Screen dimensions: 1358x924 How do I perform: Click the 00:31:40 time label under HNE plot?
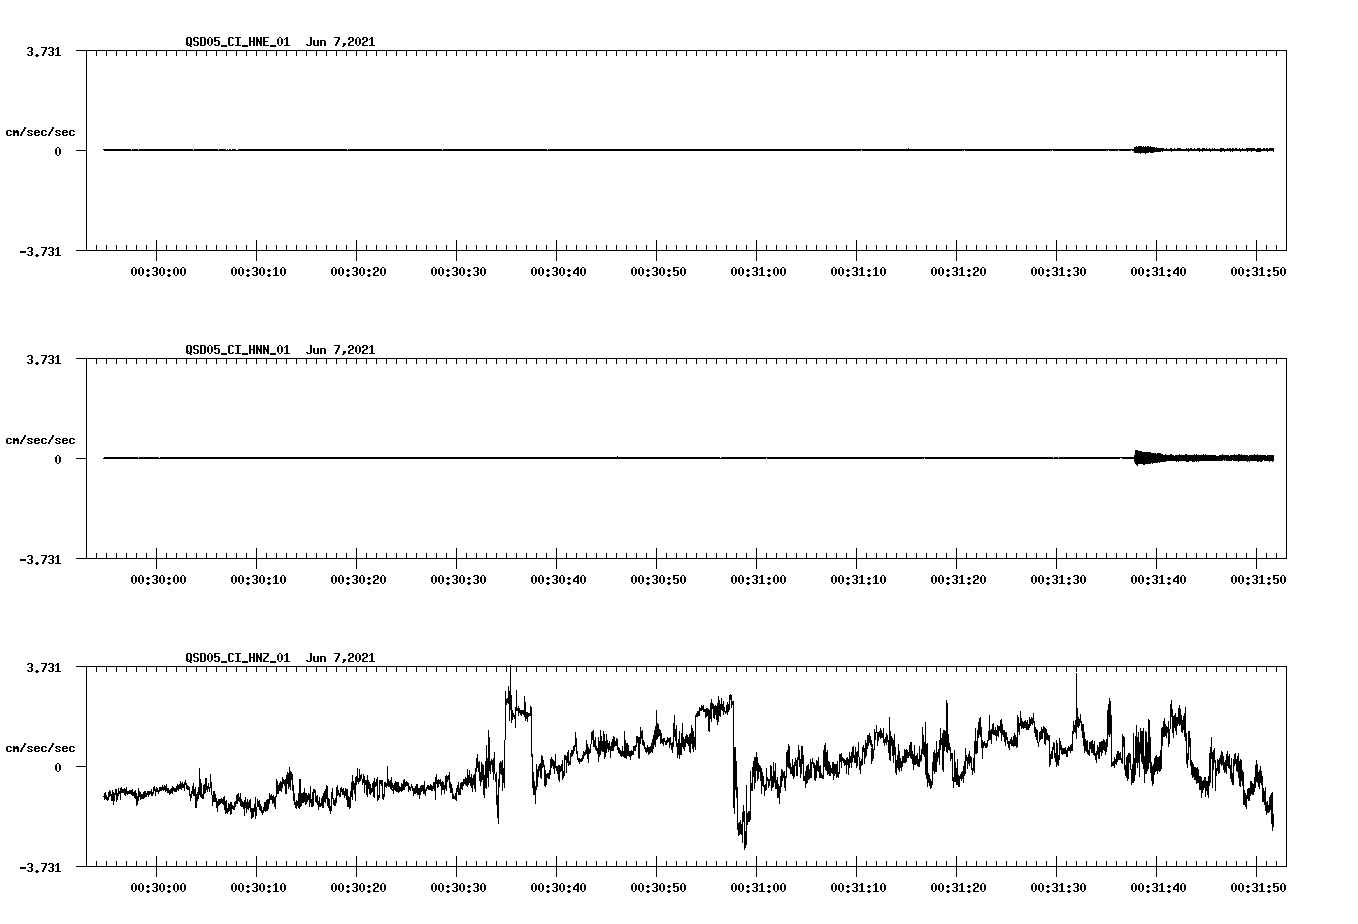[1158, 272]
